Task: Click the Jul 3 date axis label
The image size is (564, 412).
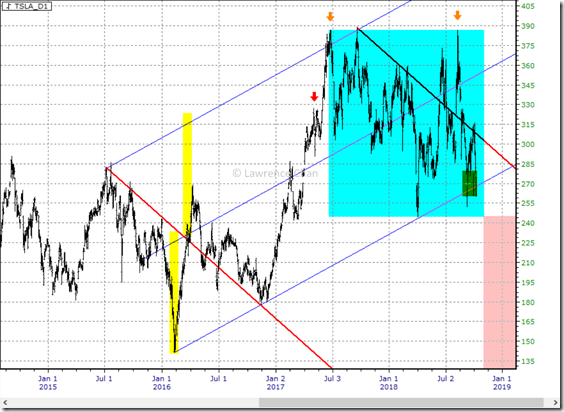Action: pyautogui.click(x=332, y=379)
